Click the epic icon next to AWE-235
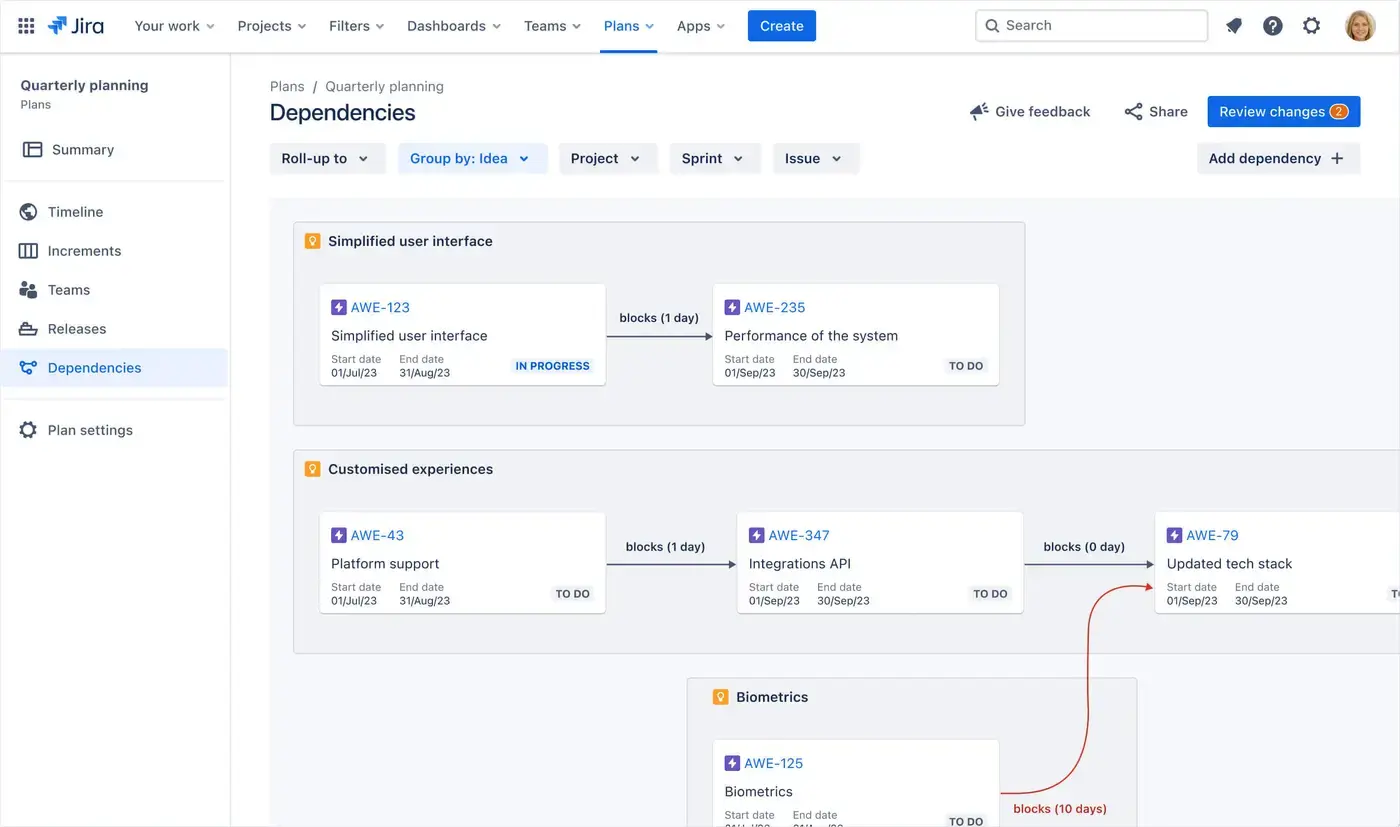 pyautogui.click(x=732, y=308)
